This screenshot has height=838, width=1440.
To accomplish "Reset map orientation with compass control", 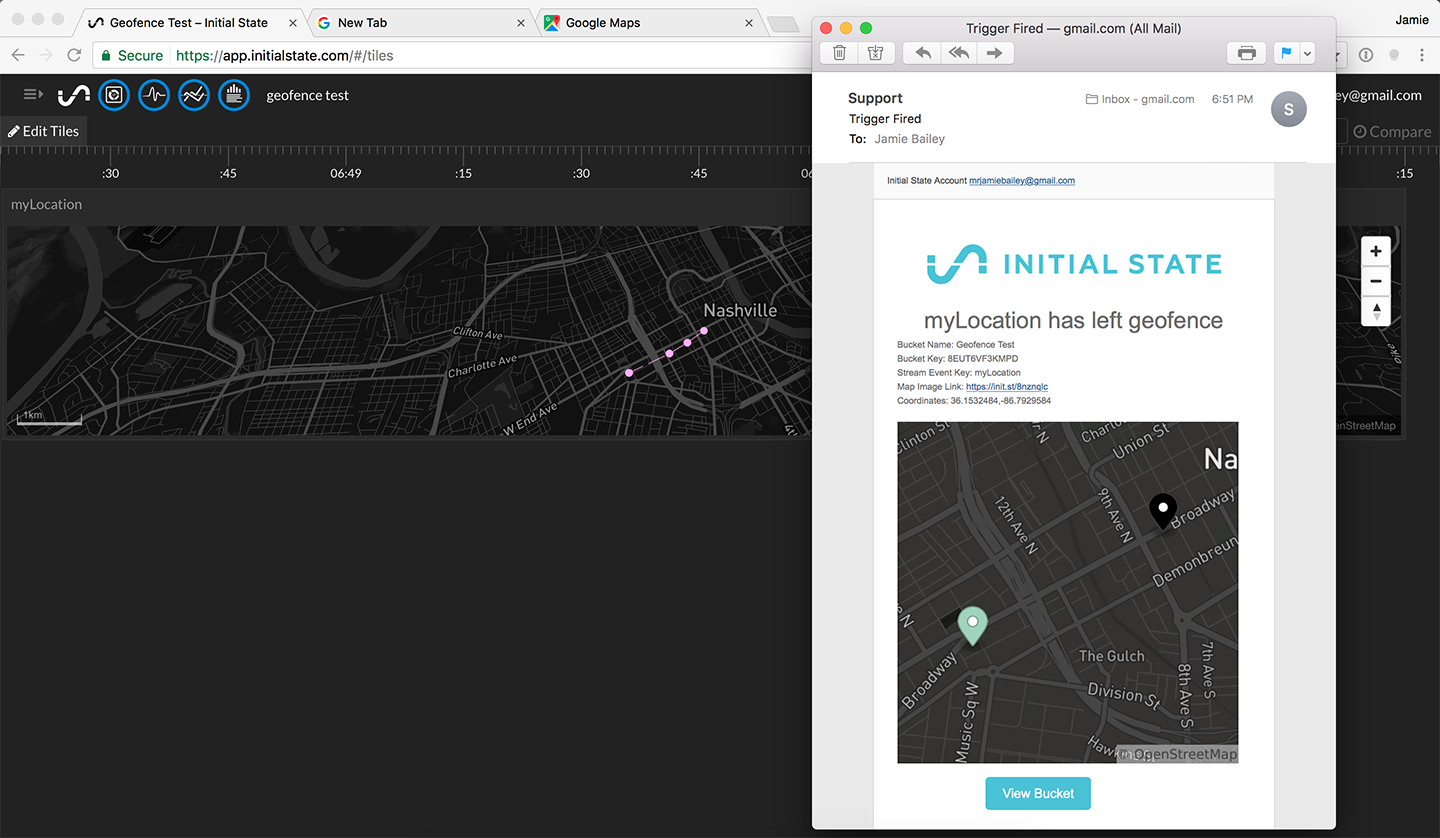I will click(1376, 311).
